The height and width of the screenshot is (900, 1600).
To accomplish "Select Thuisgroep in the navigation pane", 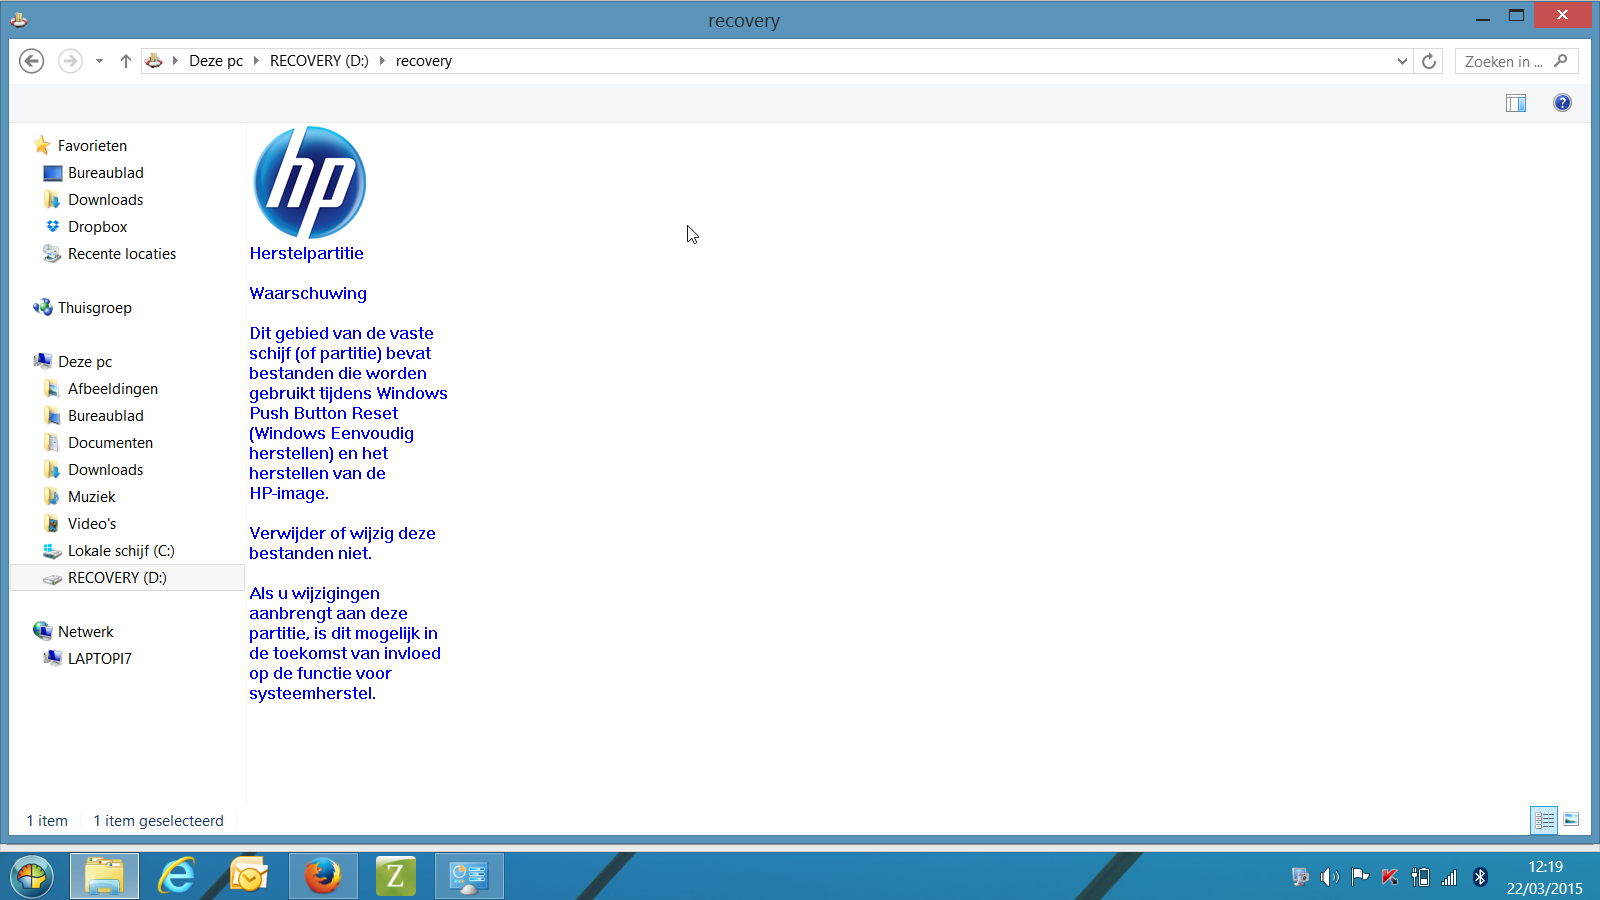I will [94, 308].
